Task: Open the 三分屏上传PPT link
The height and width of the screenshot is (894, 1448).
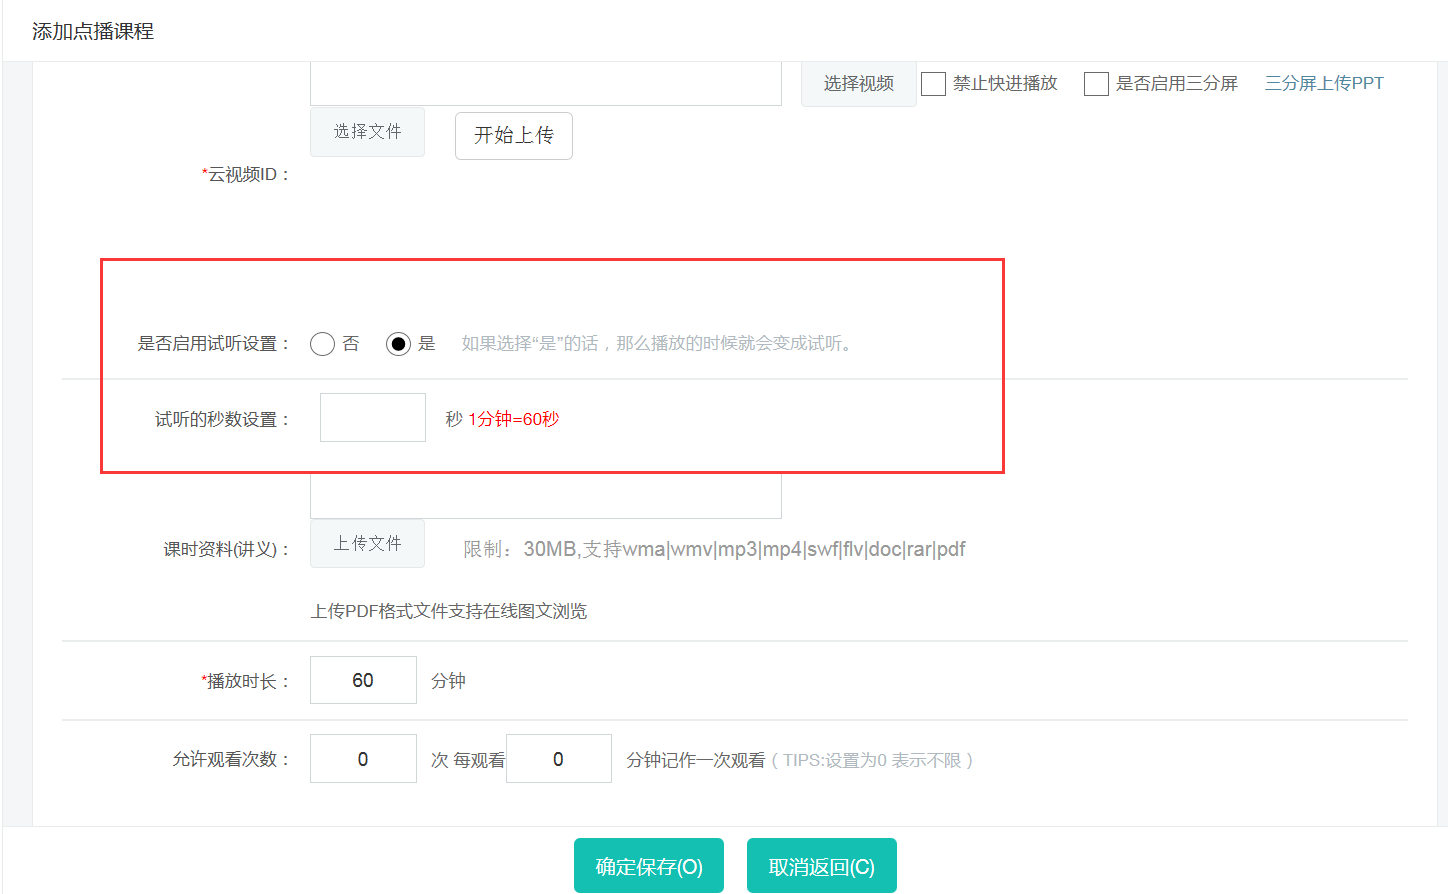Action: [x=1323, y=84]
